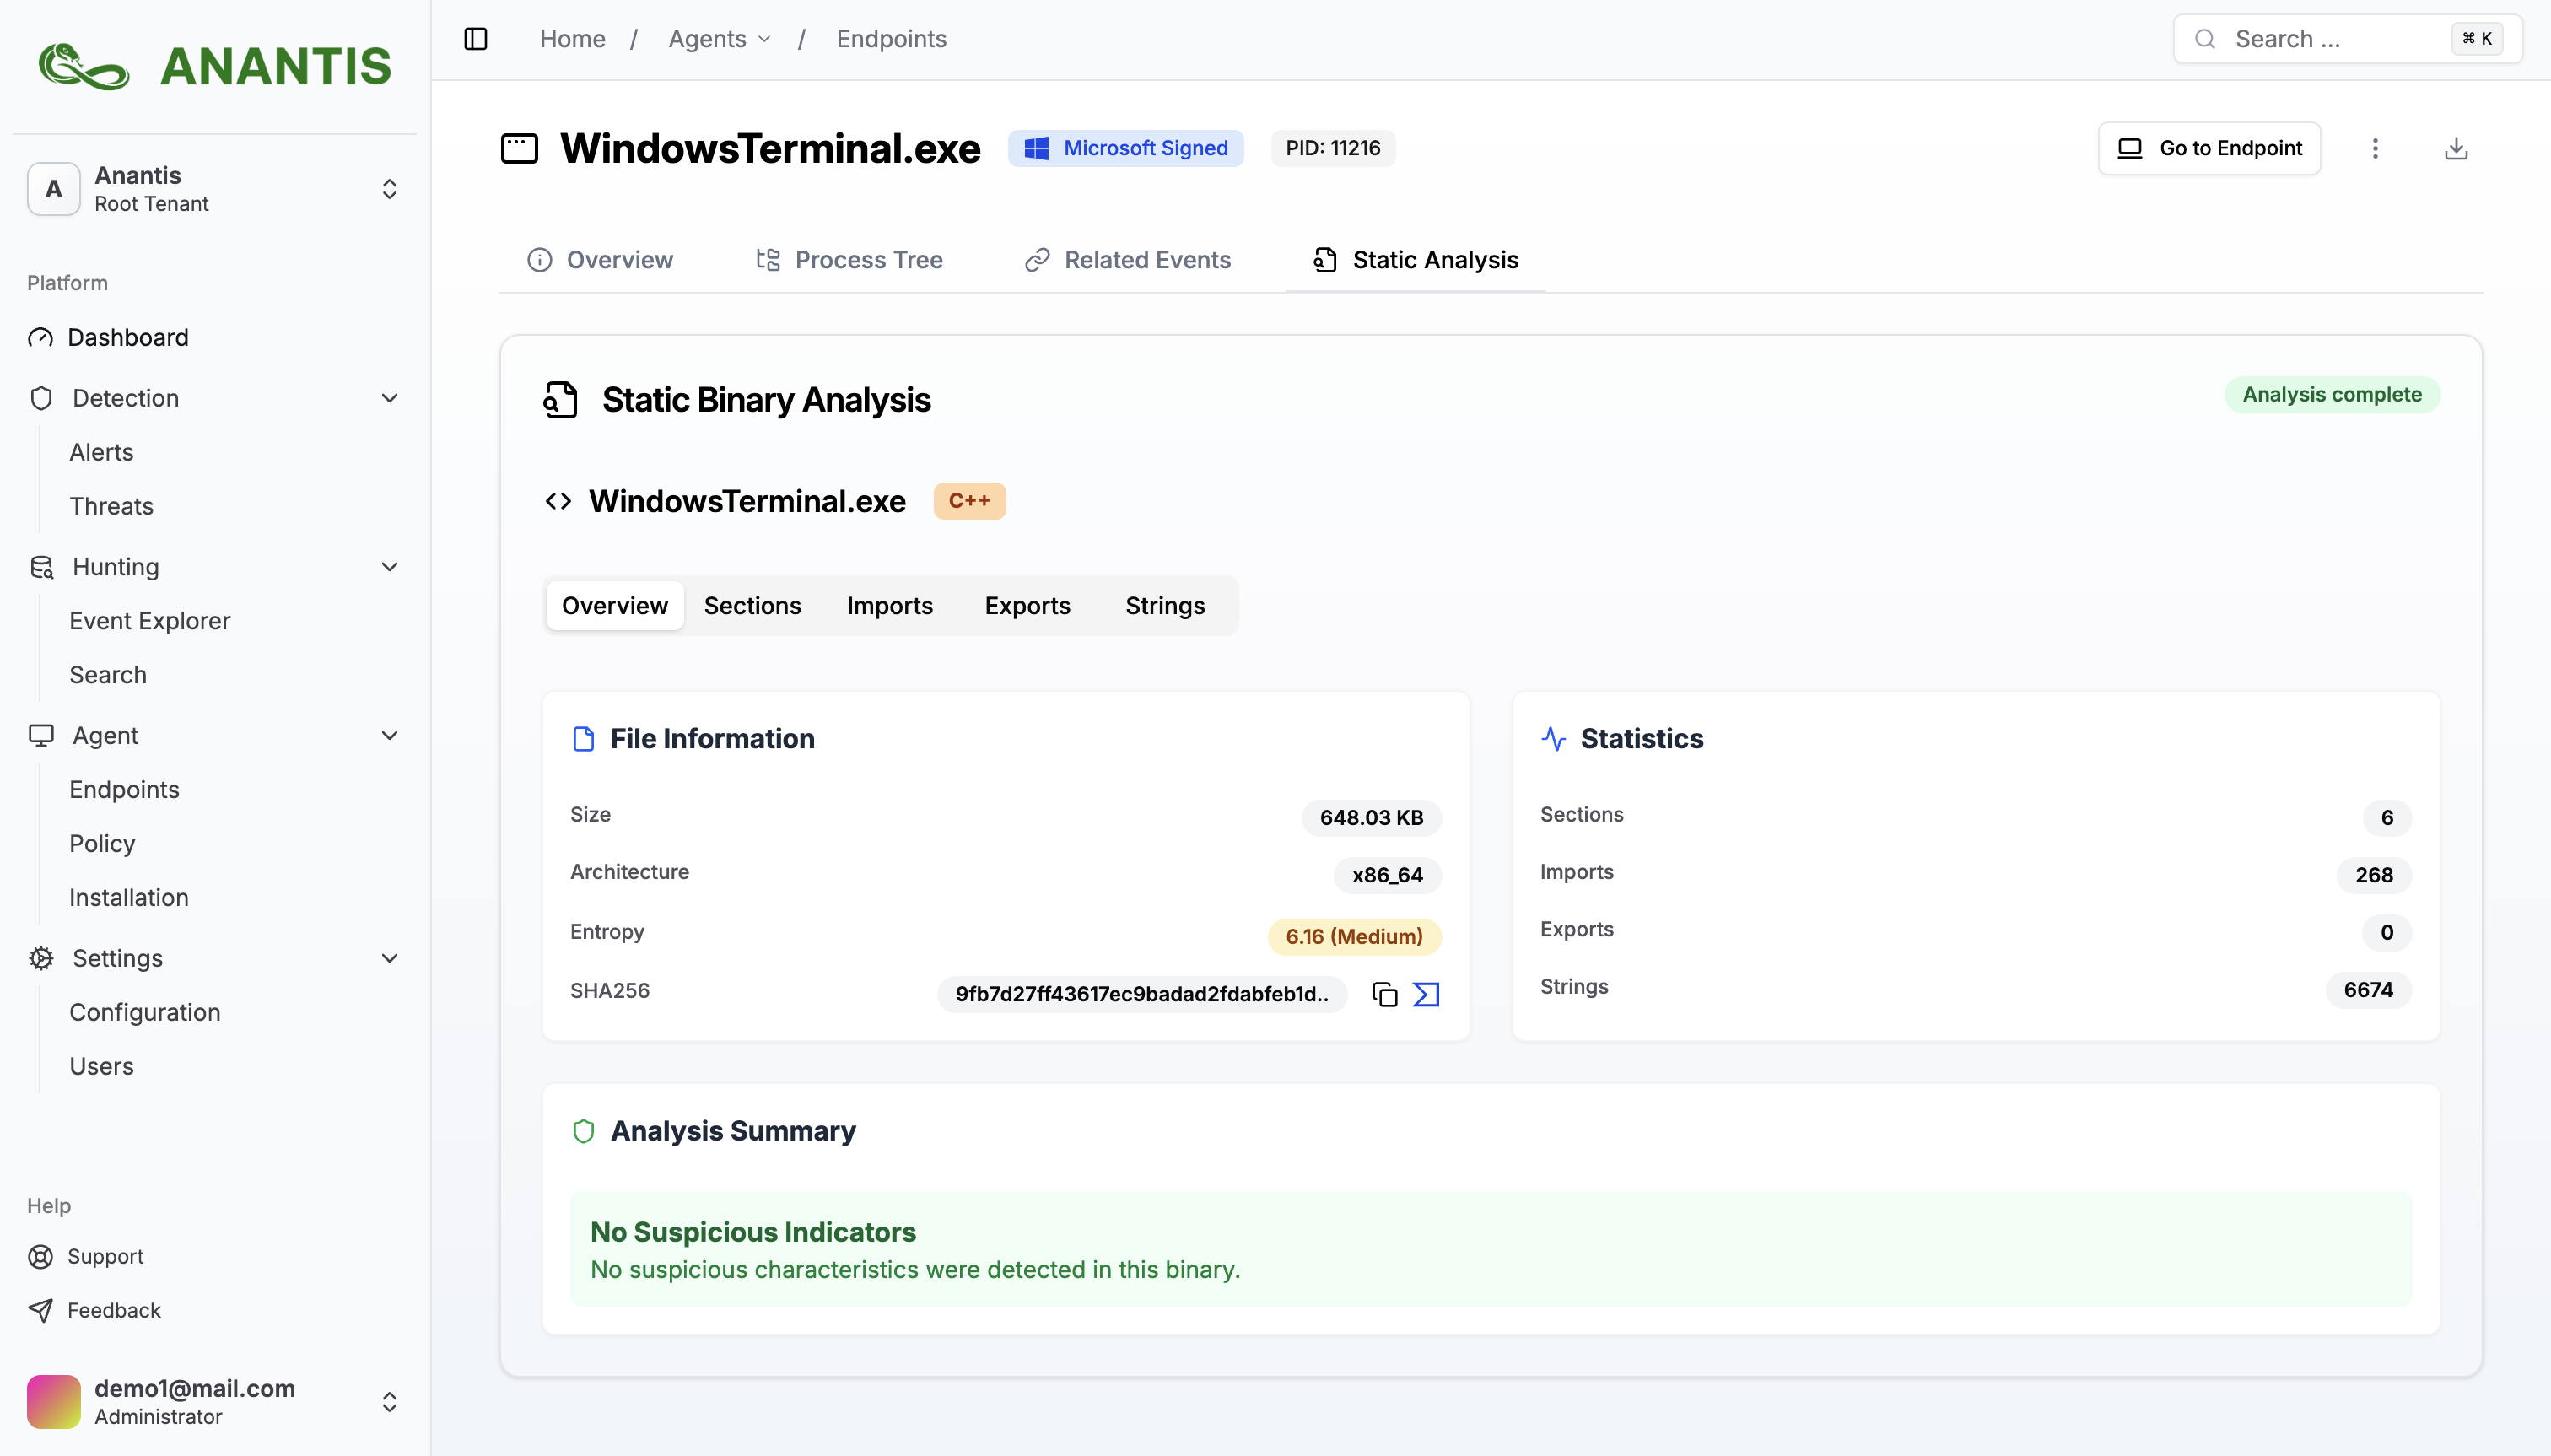The image size is (2551, 1456).
Task: Click the code brackets icon by WindowsTerminal.exe
Action: (x=558, y=501)
